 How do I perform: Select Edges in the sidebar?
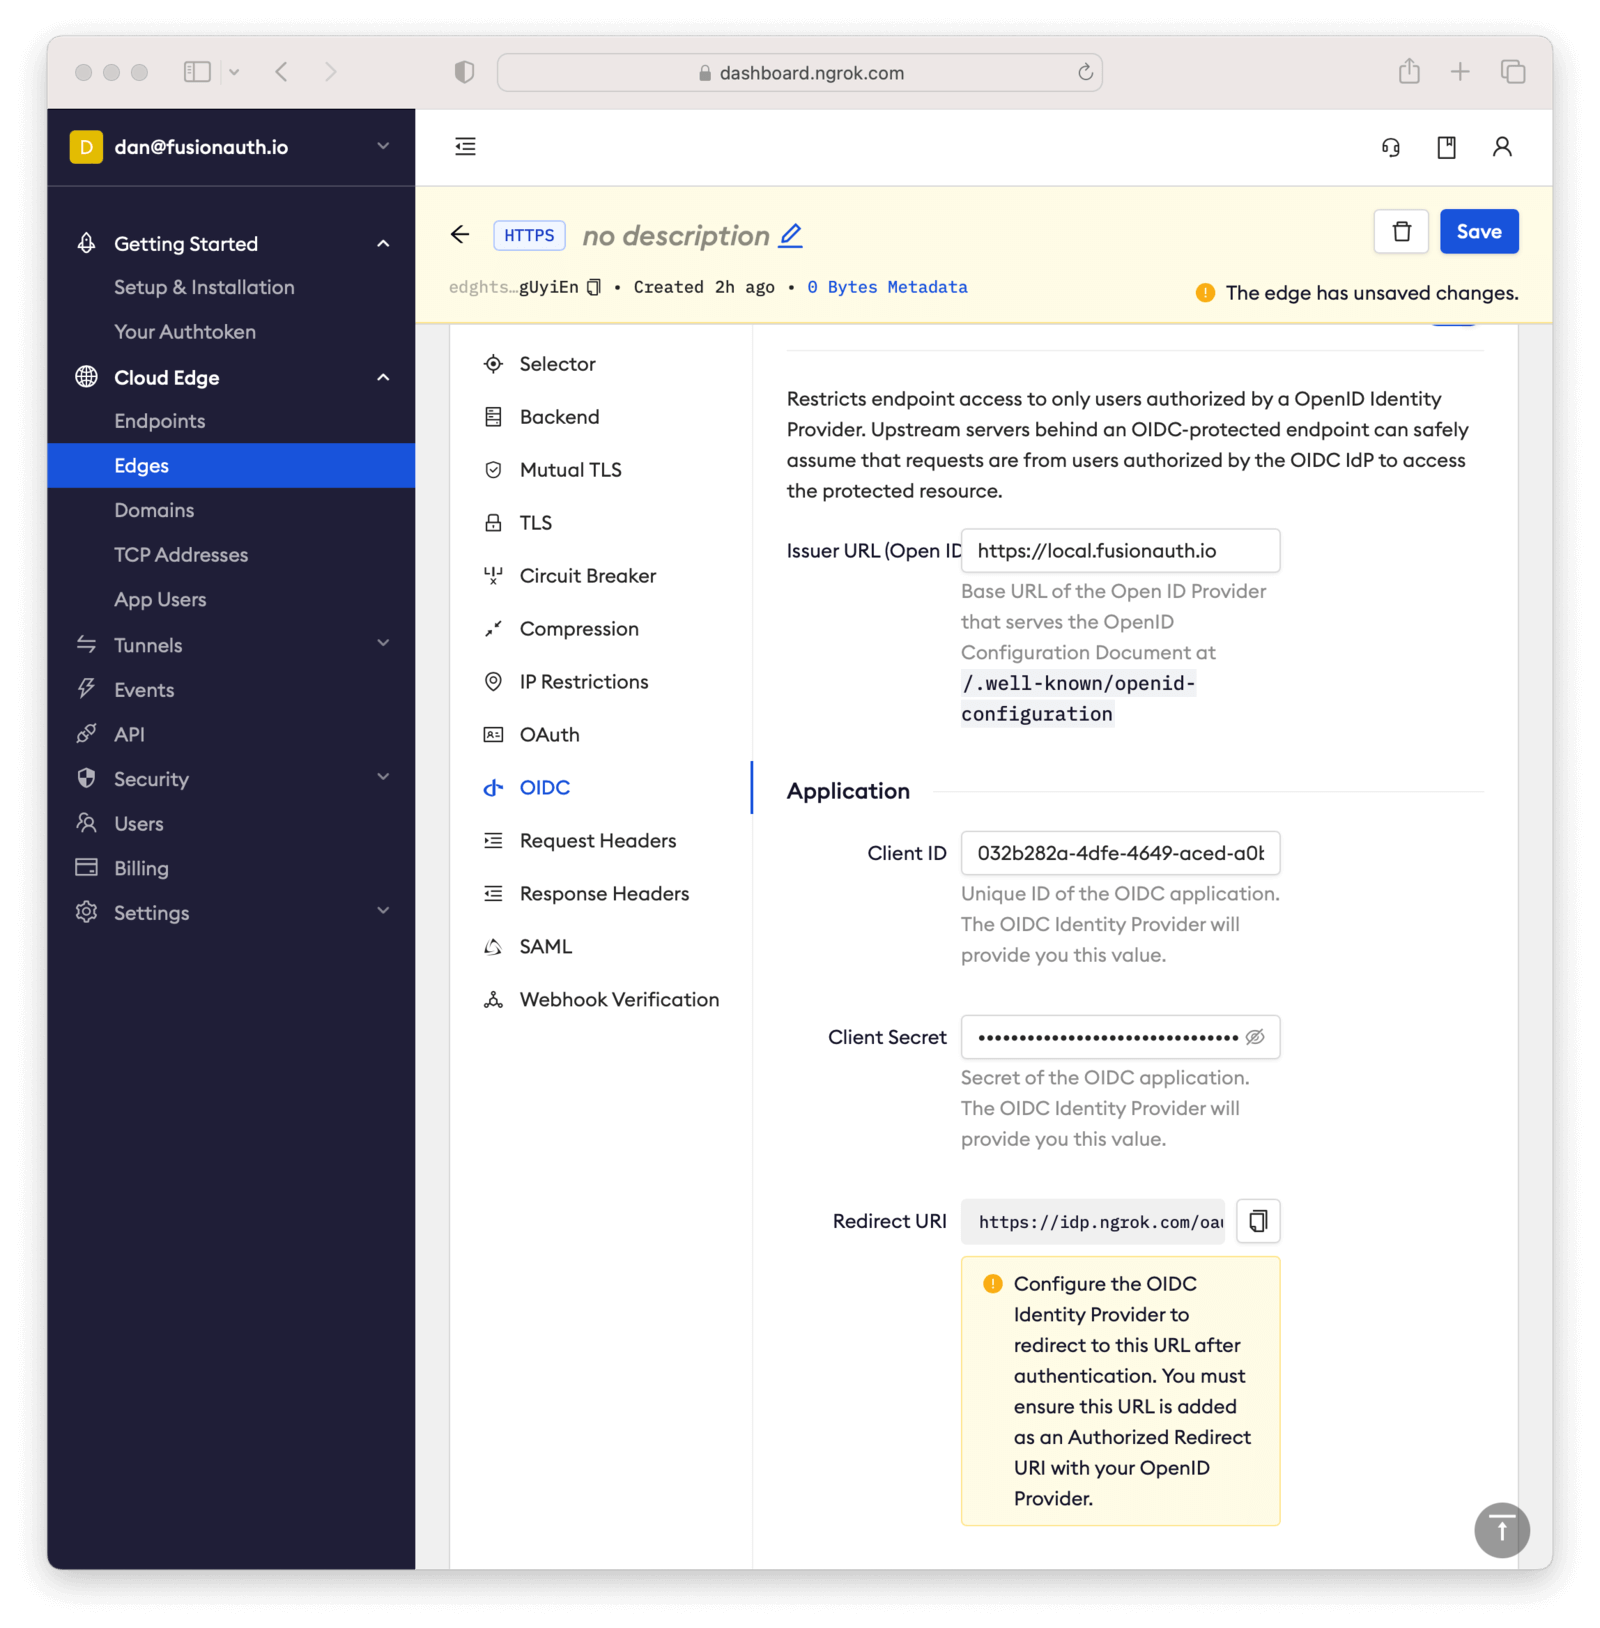click(231, 466)
